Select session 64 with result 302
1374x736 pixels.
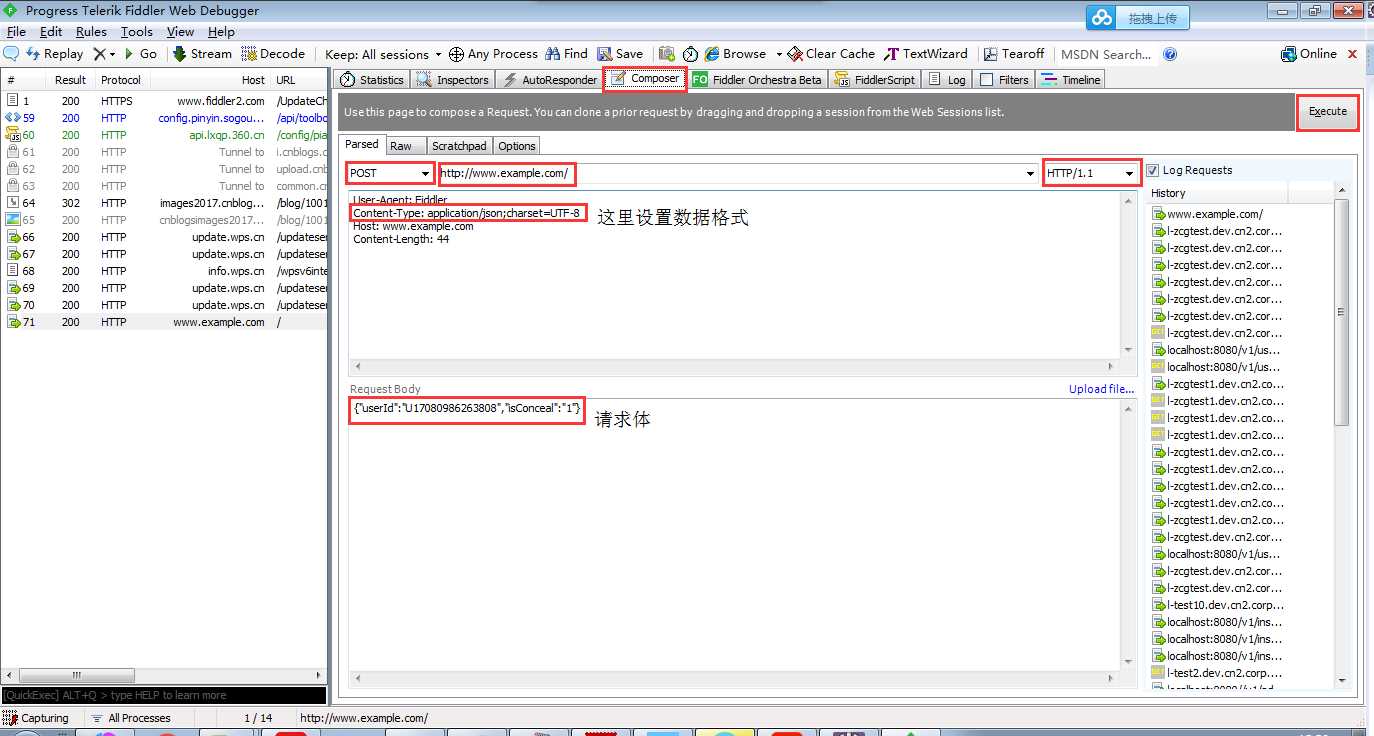(x=164, y=203)
